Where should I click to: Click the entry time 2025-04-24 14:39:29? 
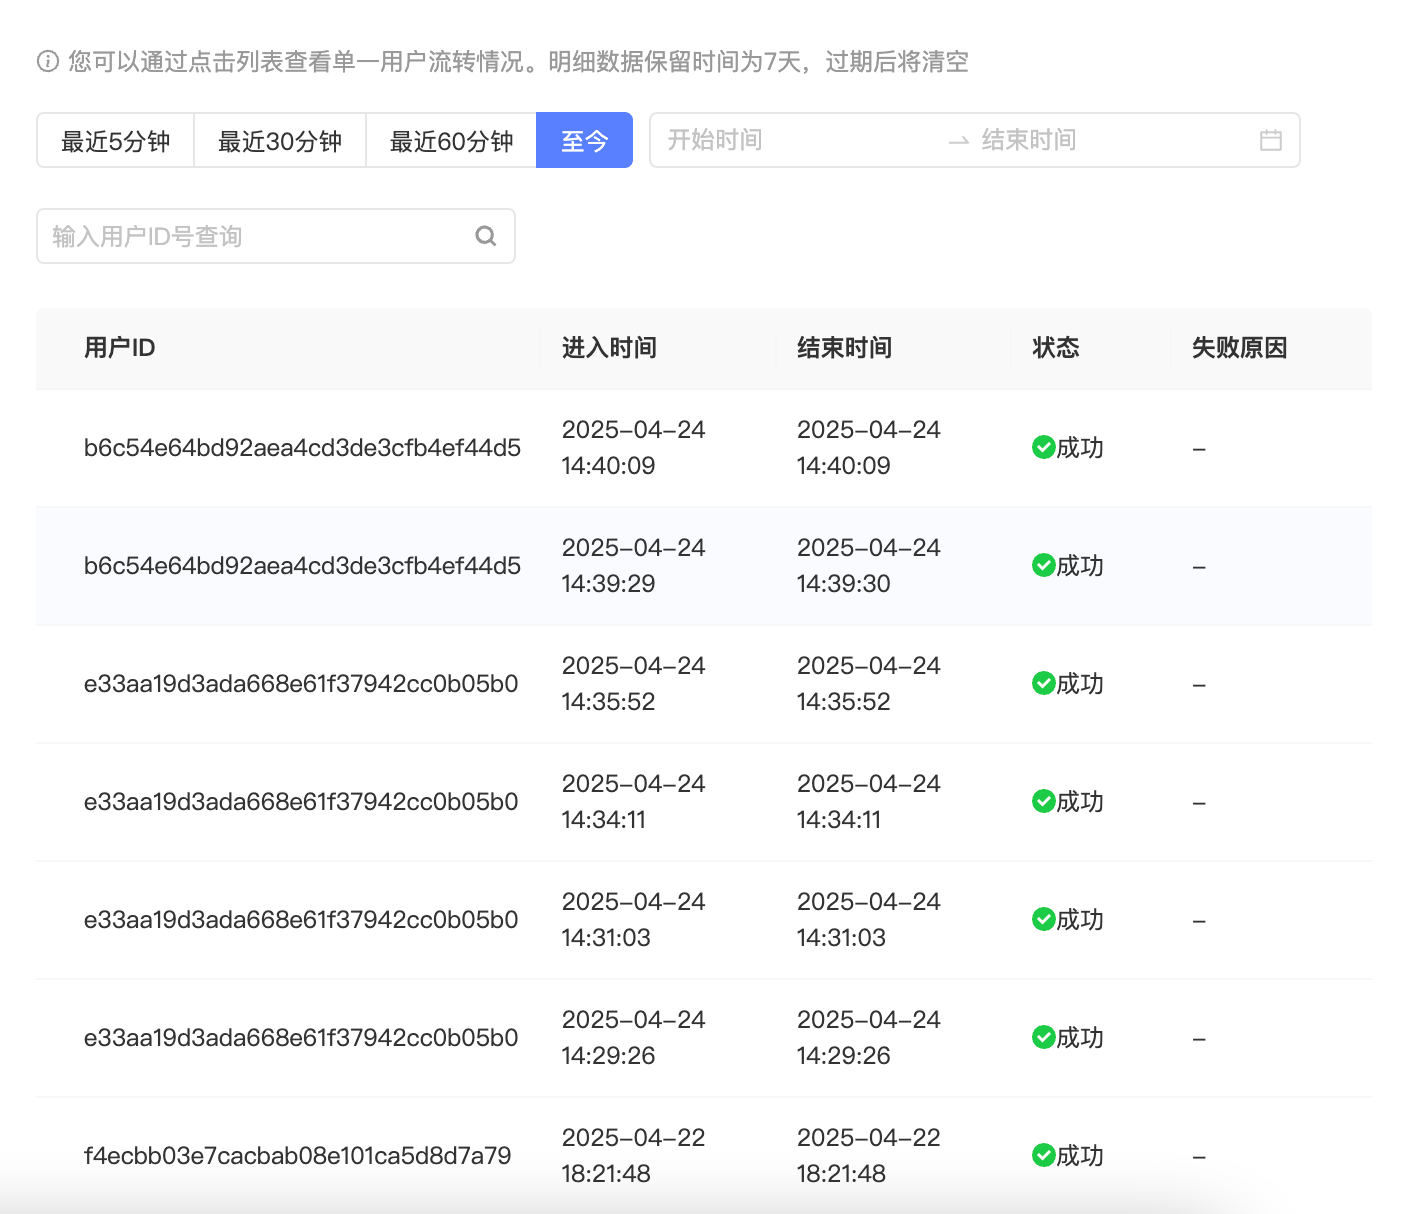[x=634, y=566]
